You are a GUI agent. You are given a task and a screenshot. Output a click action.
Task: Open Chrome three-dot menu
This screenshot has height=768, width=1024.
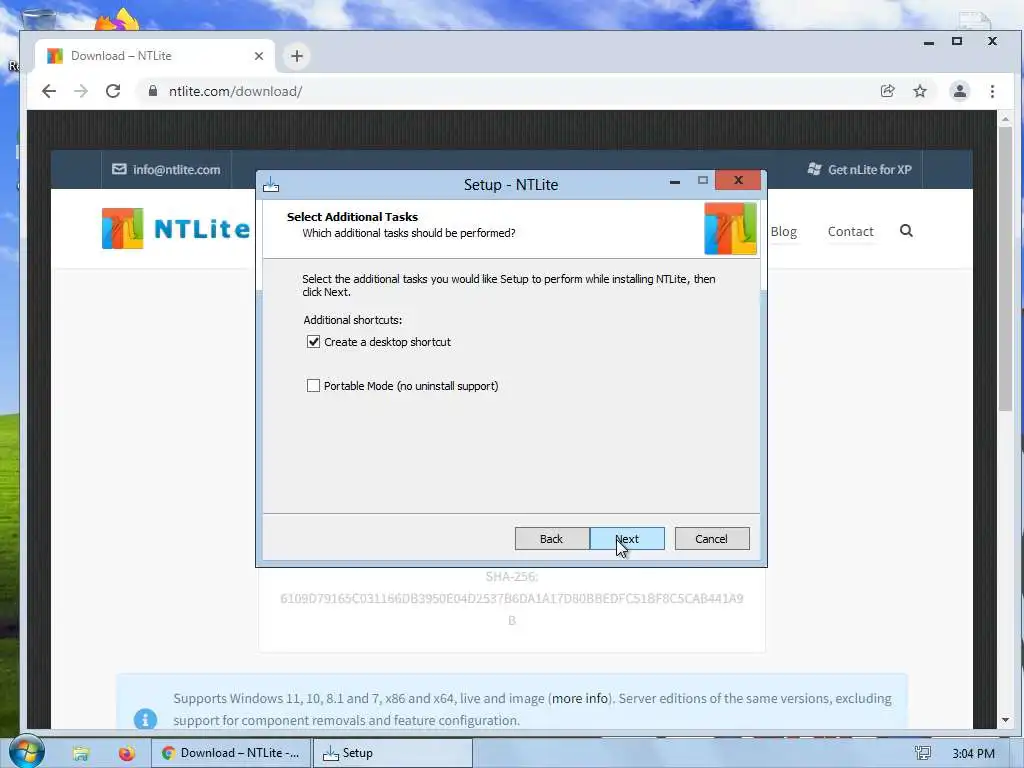click(992, 91)
